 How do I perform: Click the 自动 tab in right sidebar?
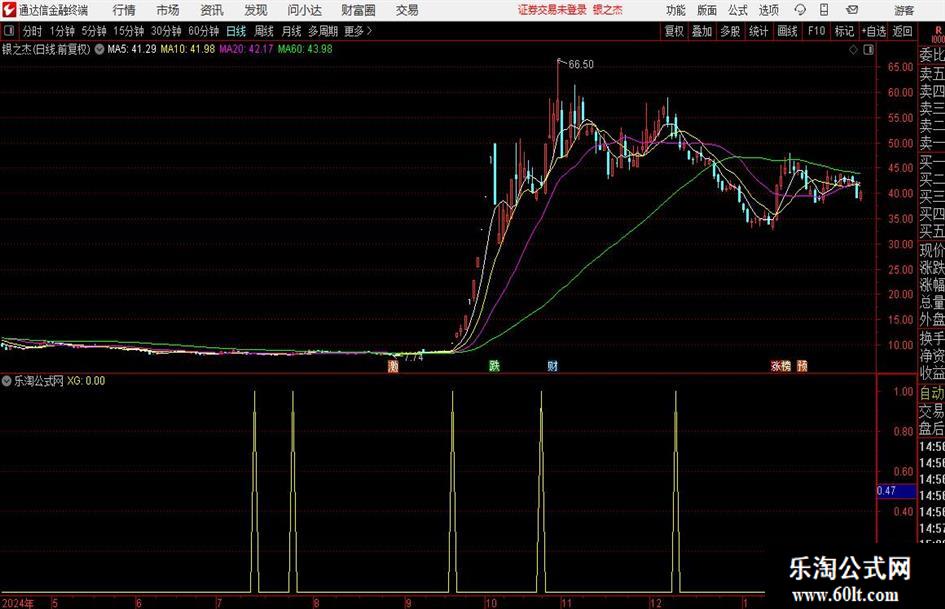(x=932, y=393)
